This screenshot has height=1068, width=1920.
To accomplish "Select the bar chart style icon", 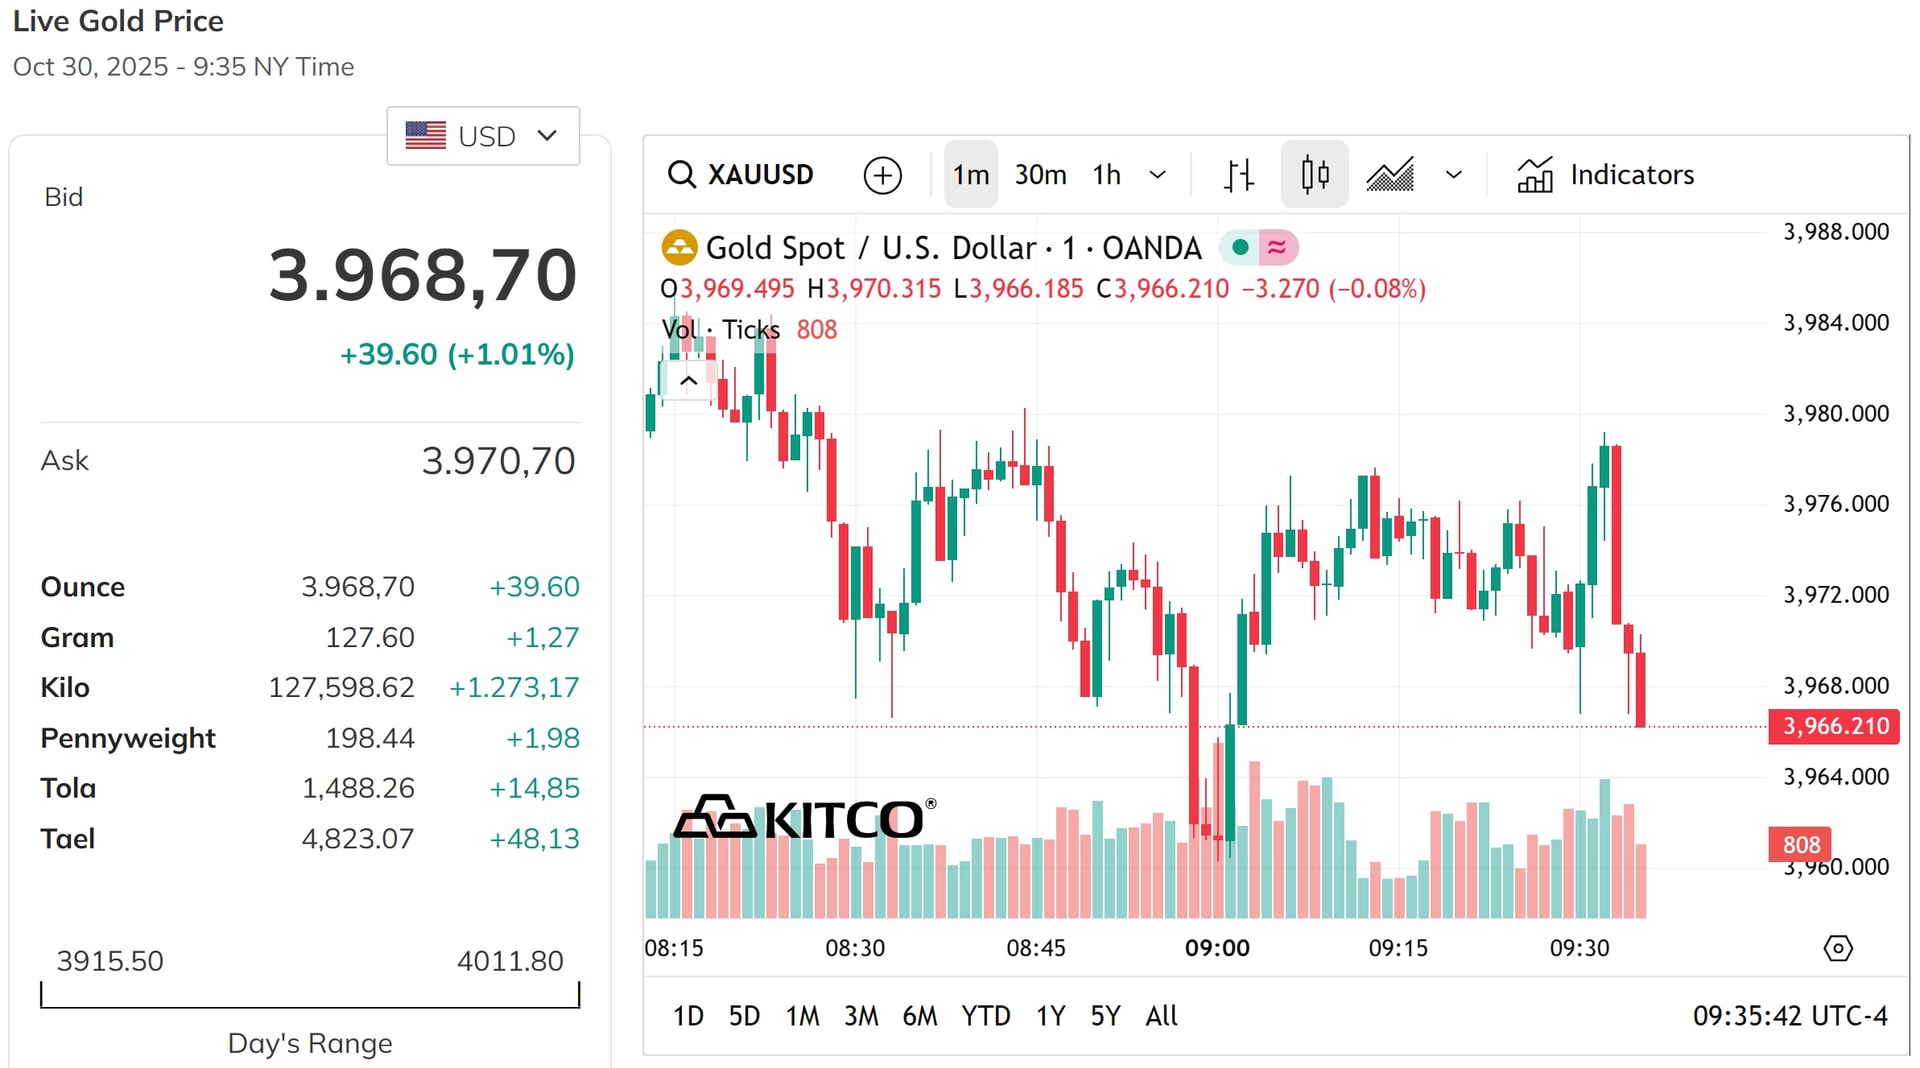I will click(x=1238, y=175).
